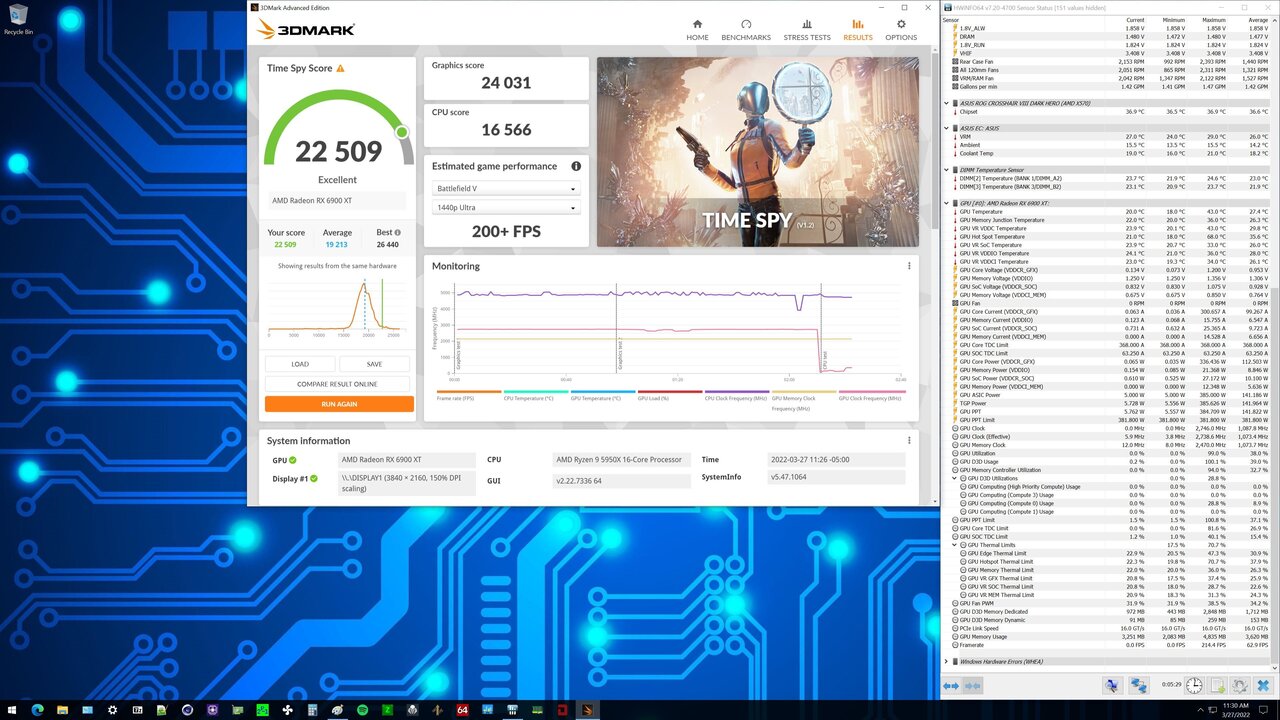
Task: Open the Battlefield V game dropdown
Action: click(x=505, y=189)
